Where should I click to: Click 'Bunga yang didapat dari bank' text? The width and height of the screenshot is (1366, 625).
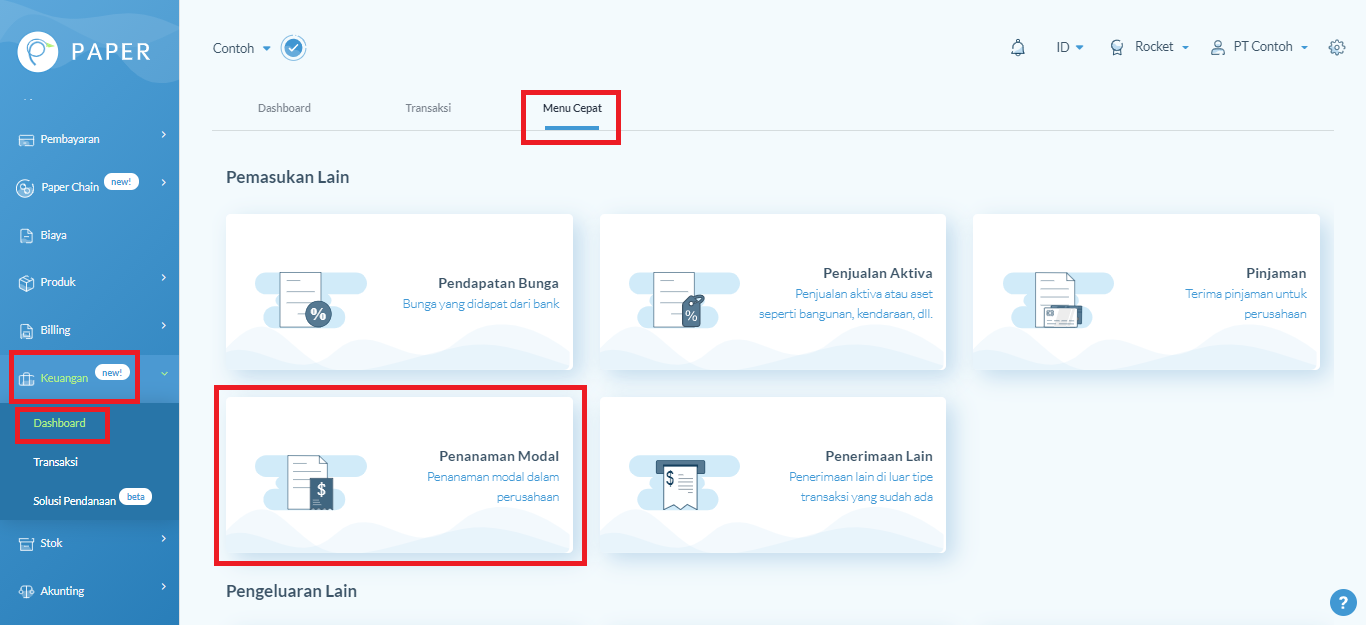(481, 303)
